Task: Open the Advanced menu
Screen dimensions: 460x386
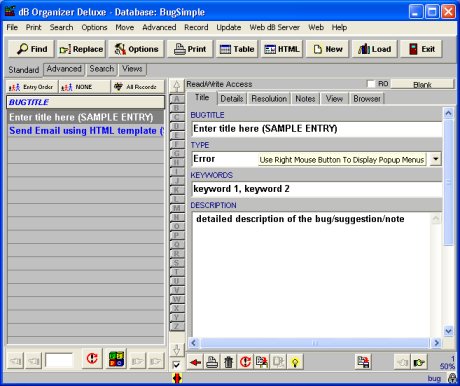Action: pos(159,27)
